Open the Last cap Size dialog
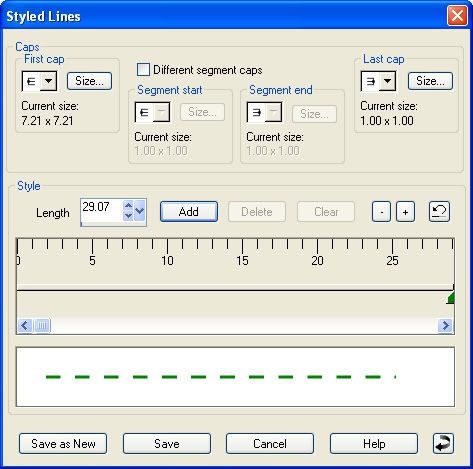Screen dimensions: 473x469 [430, 81]
